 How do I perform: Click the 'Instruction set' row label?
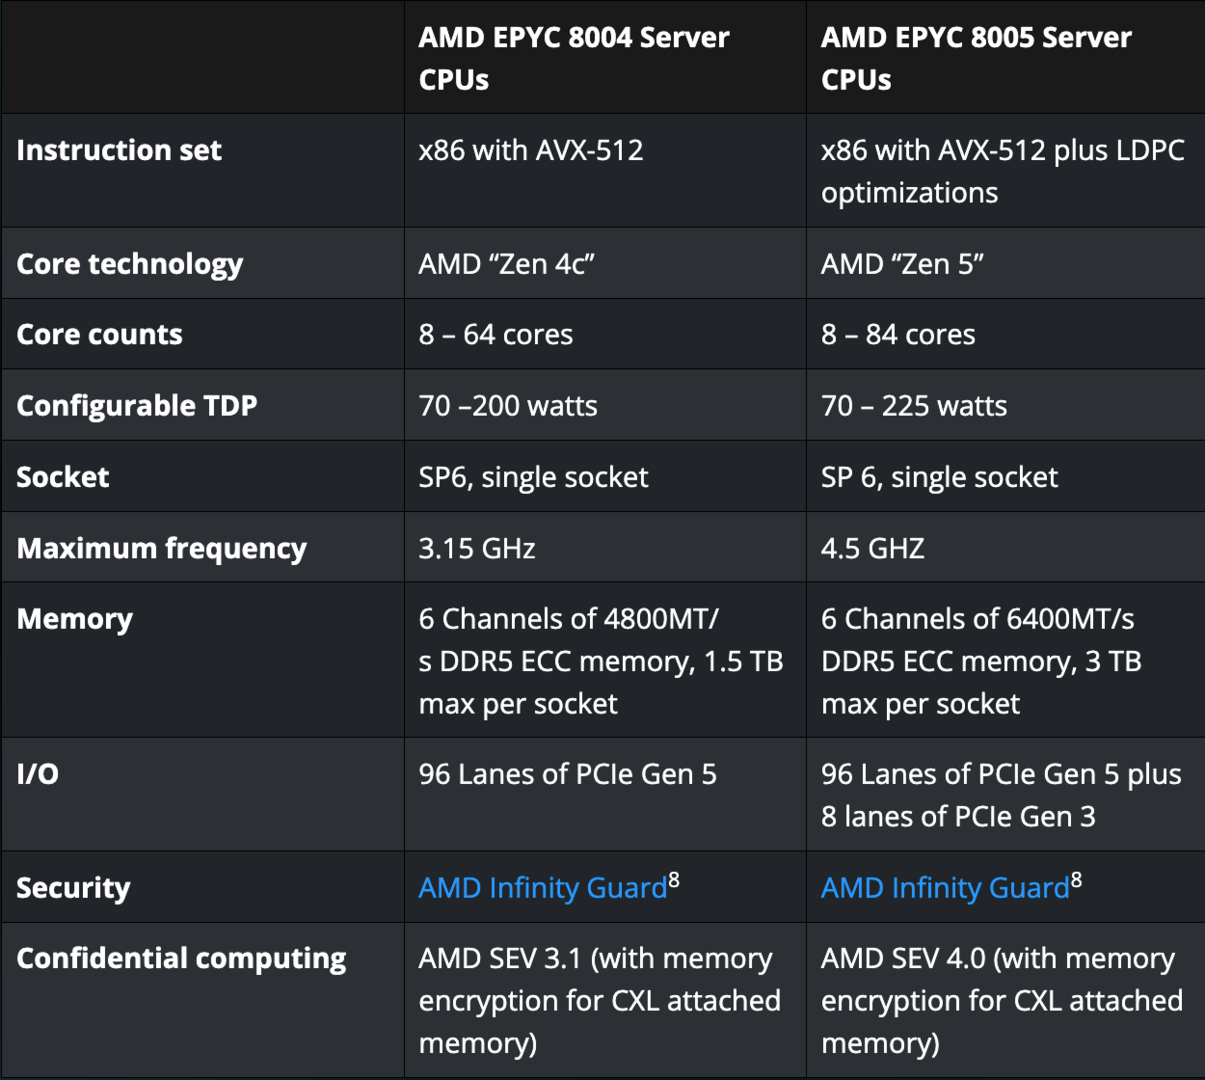click(x=119, y=150)
